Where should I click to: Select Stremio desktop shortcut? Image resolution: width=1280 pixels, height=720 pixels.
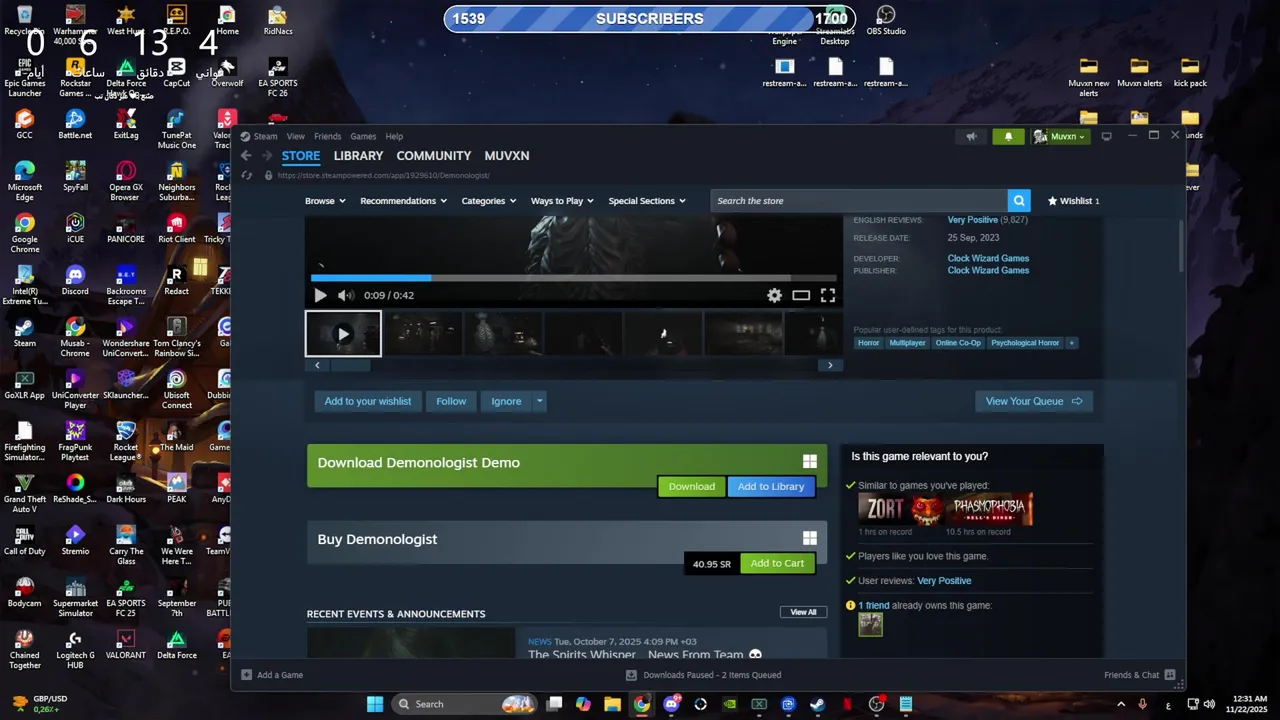point(75,540)
